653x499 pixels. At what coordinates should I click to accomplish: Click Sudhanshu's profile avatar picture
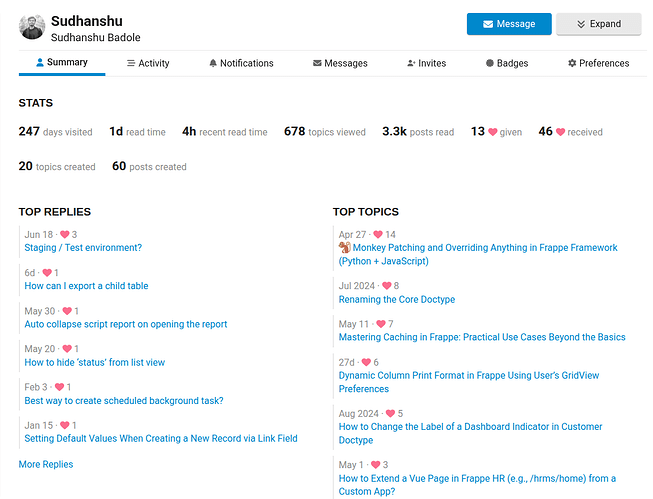pyautogui.click(x=32, y=27)
